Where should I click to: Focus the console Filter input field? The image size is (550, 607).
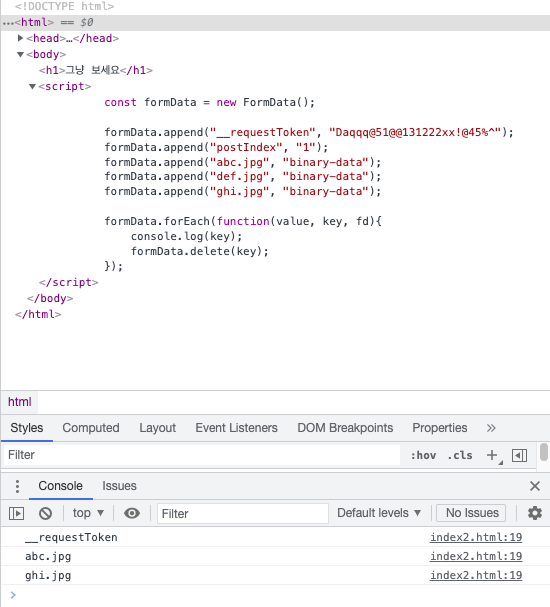tap(243, 513)
